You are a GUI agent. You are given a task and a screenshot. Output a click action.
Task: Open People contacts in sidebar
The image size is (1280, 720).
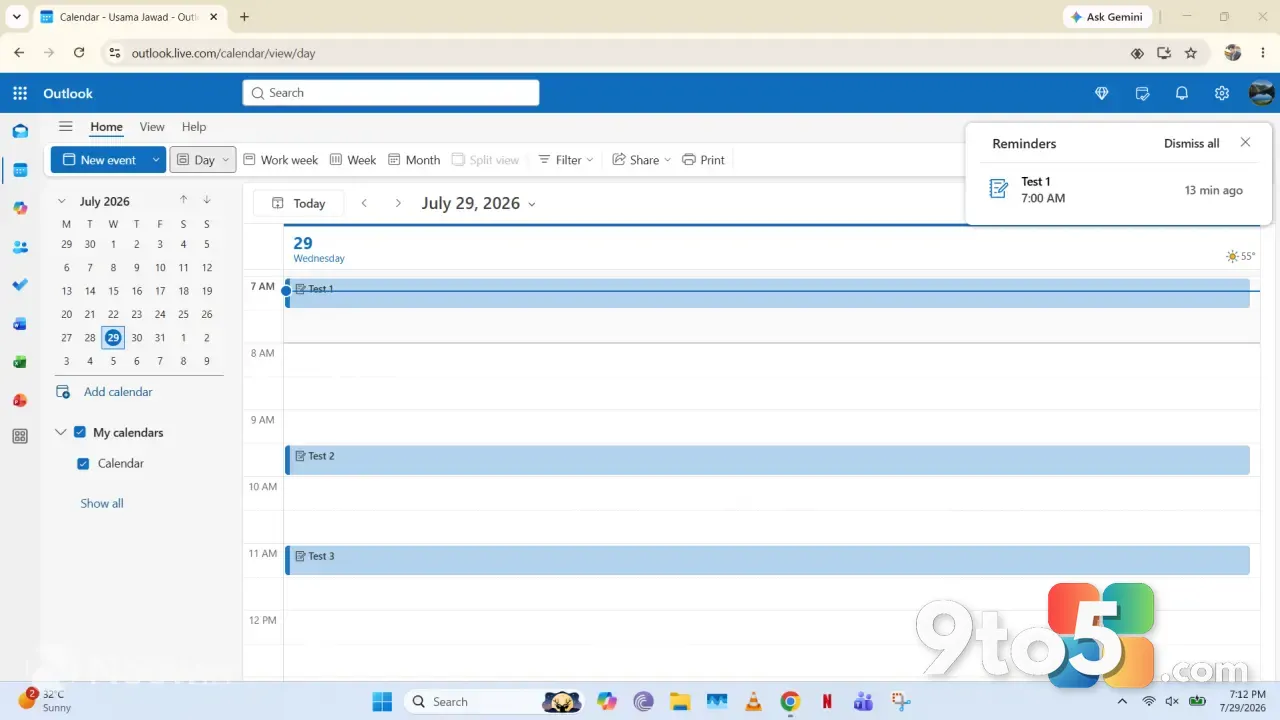click(x=20, y=247)
